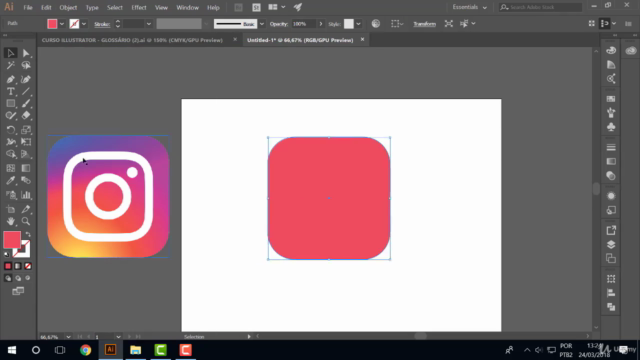
Task: Open fill color dropdown in control bar
Action: point(62,24)
